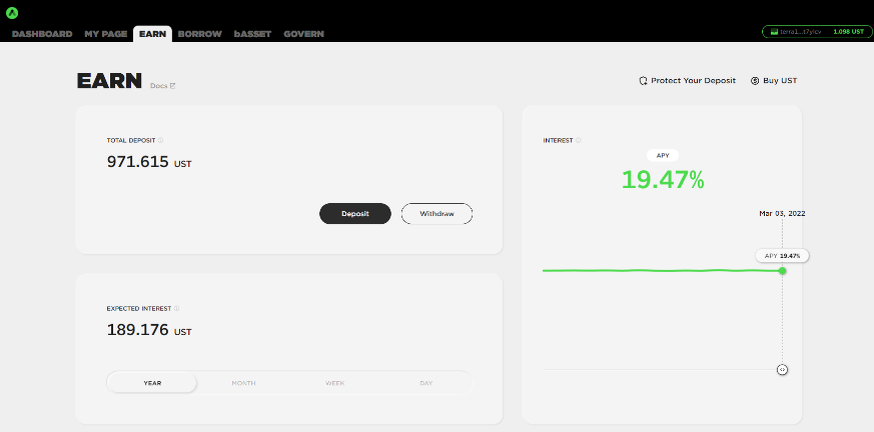Select the EARN tab
Screen dimensions: 874x432
152,34
